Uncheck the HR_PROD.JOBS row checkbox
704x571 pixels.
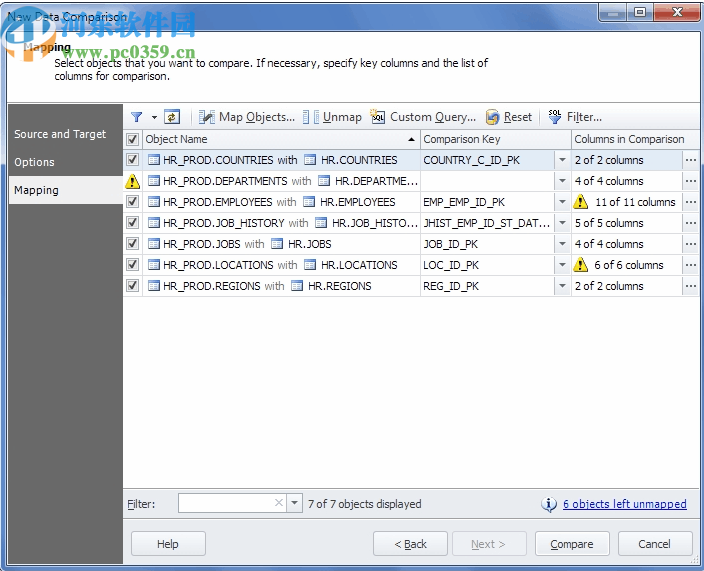(x=132, y=244)
